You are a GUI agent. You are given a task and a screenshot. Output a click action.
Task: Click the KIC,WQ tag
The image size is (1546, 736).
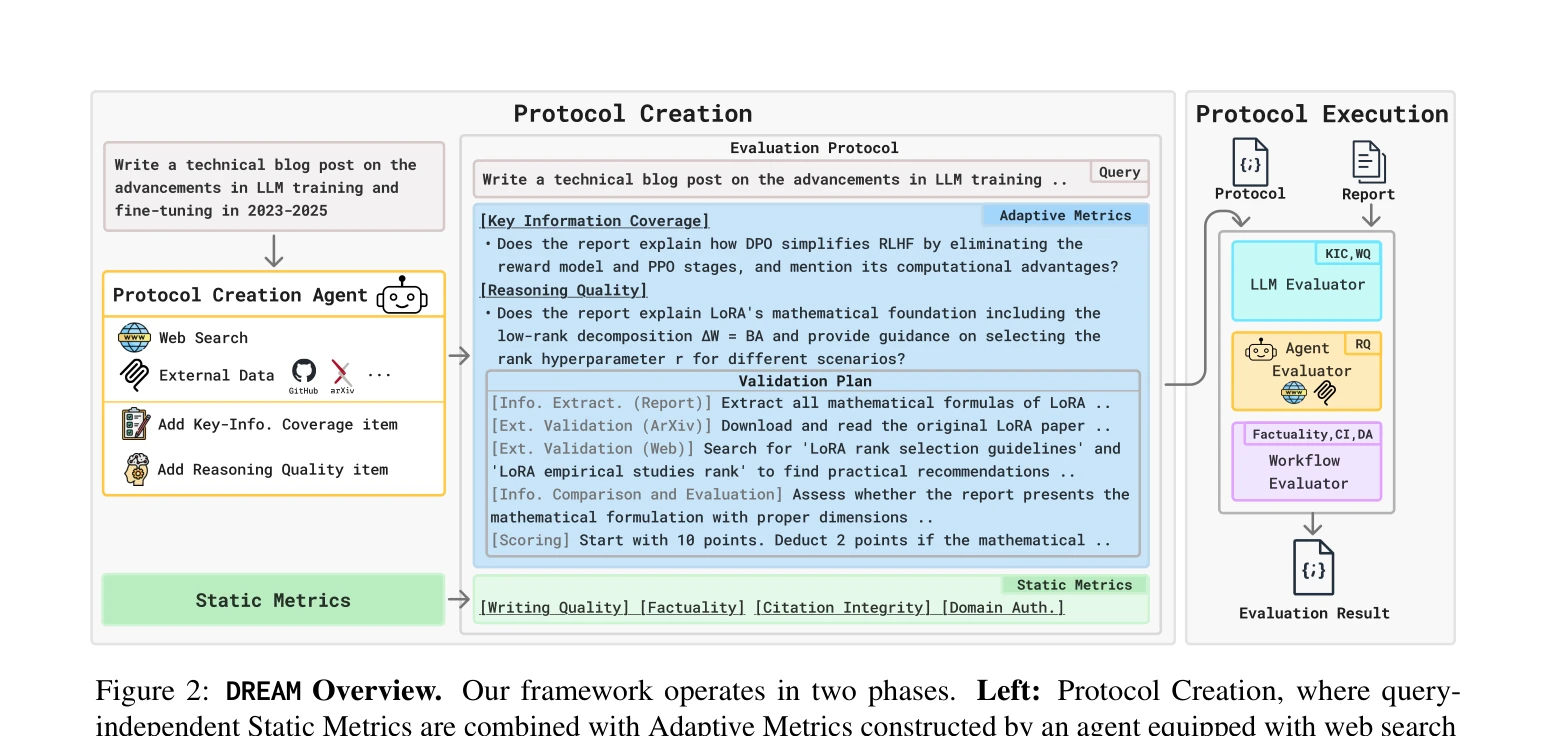point(1346,253)
